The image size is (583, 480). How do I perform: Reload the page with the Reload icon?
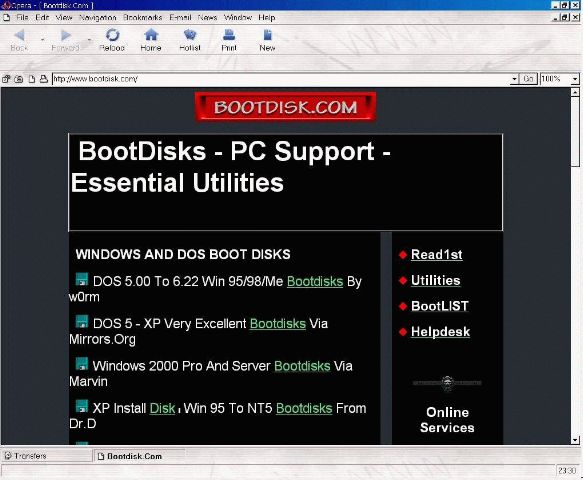pyautogui.click(x=112, y=35)
